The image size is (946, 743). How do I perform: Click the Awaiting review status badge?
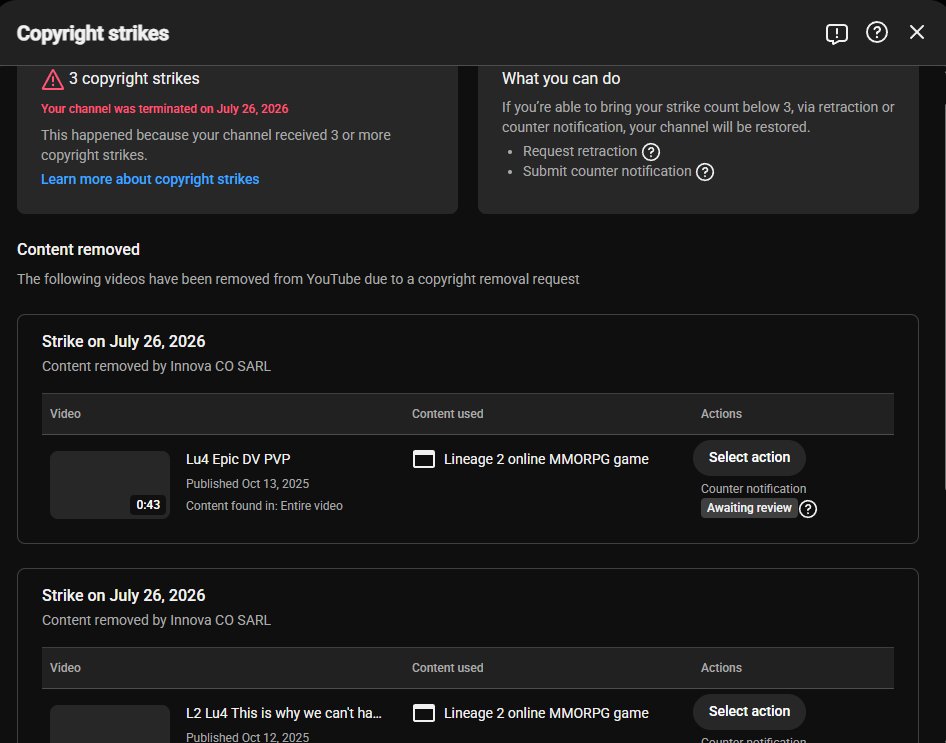point(749,508)
